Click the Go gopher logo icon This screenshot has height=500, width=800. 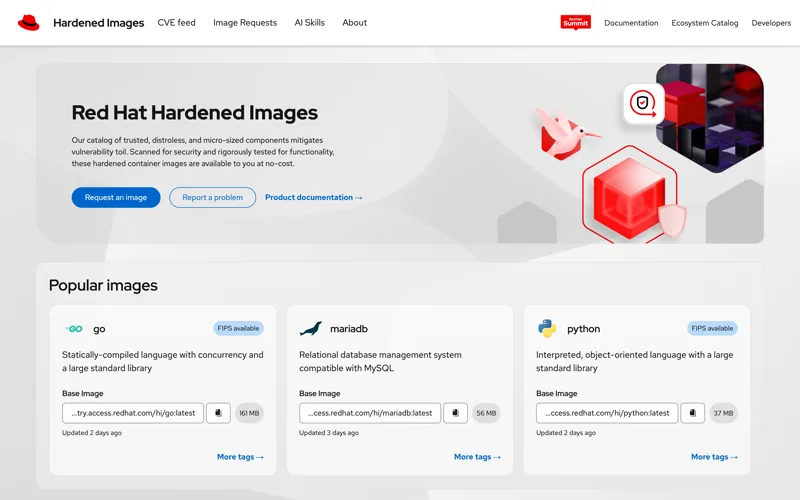(x=74, y=329)
